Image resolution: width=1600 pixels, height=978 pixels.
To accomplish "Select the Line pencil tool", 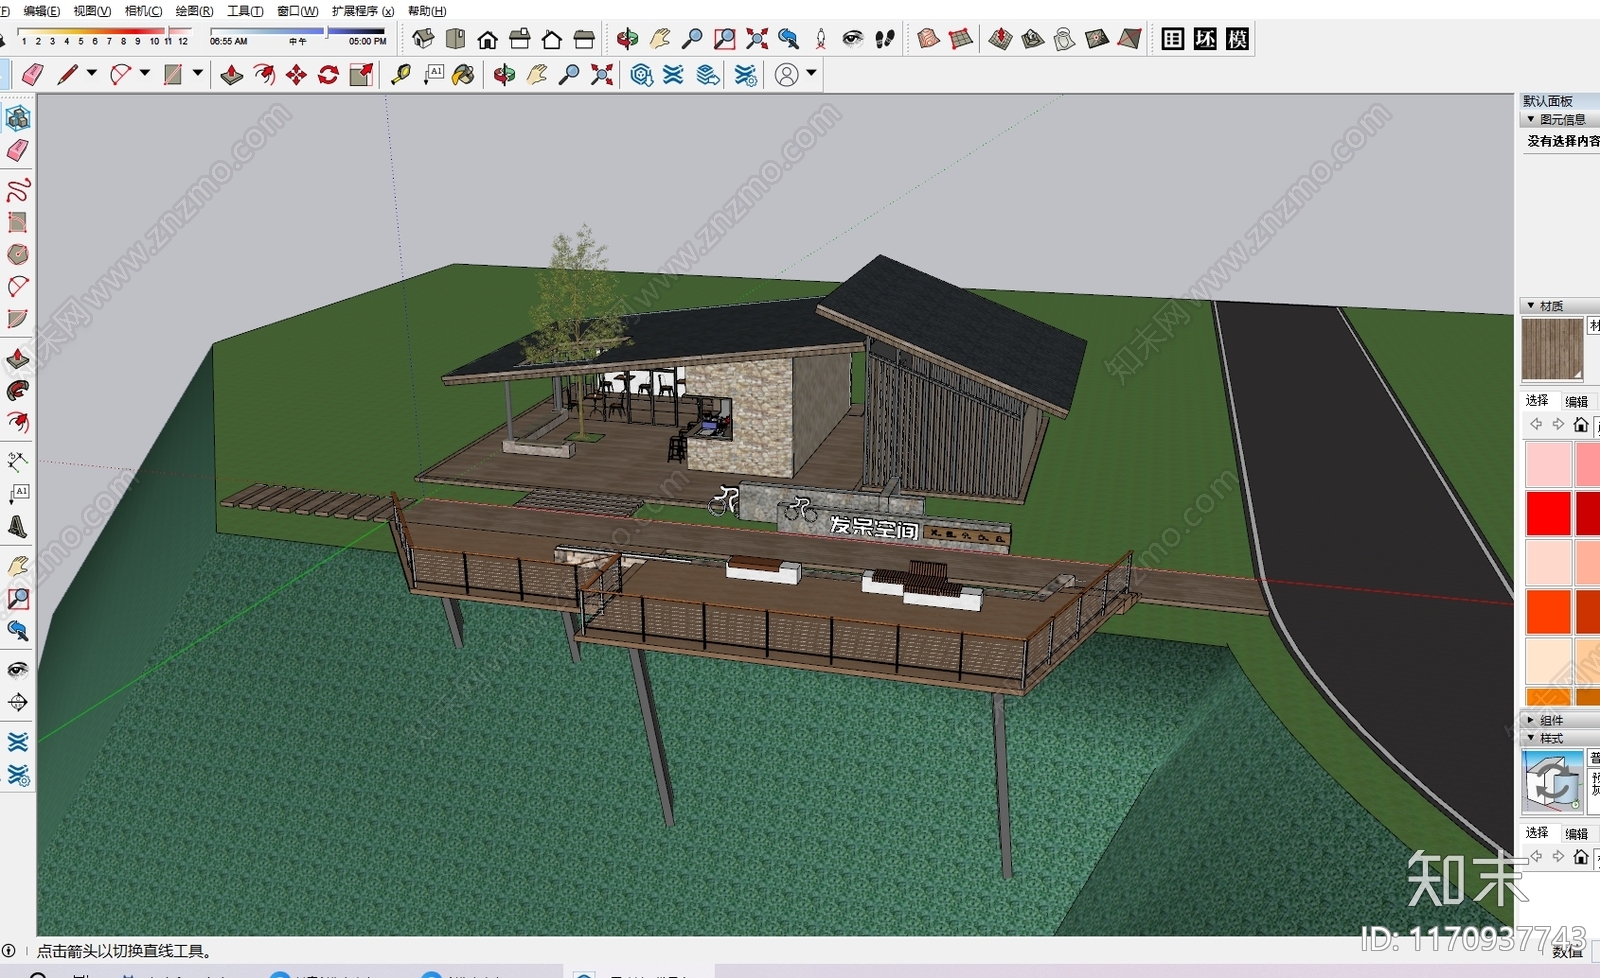I will coord(67,74).
